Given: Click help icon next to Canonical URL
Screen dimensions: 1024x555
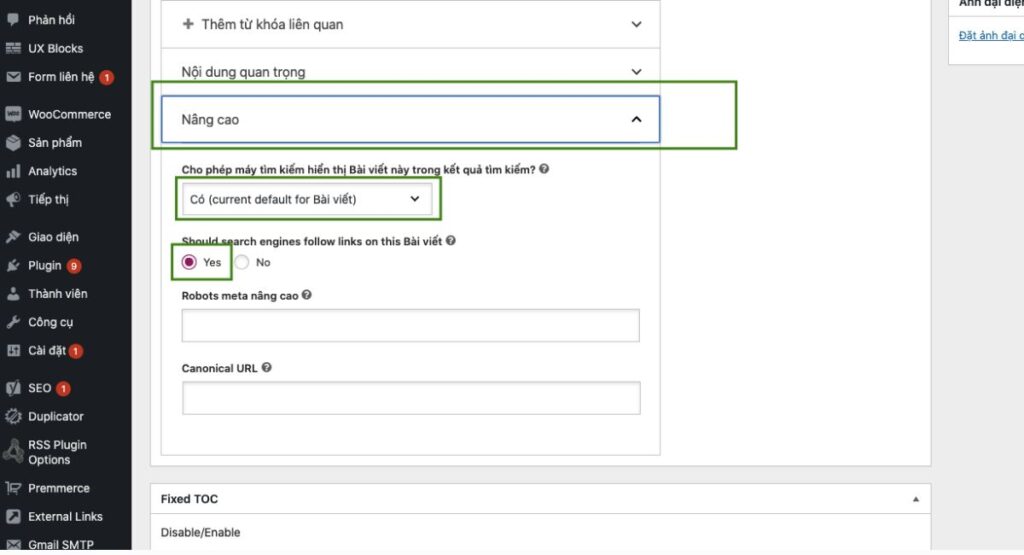Looking at the screenshot, I should (267, 368).
